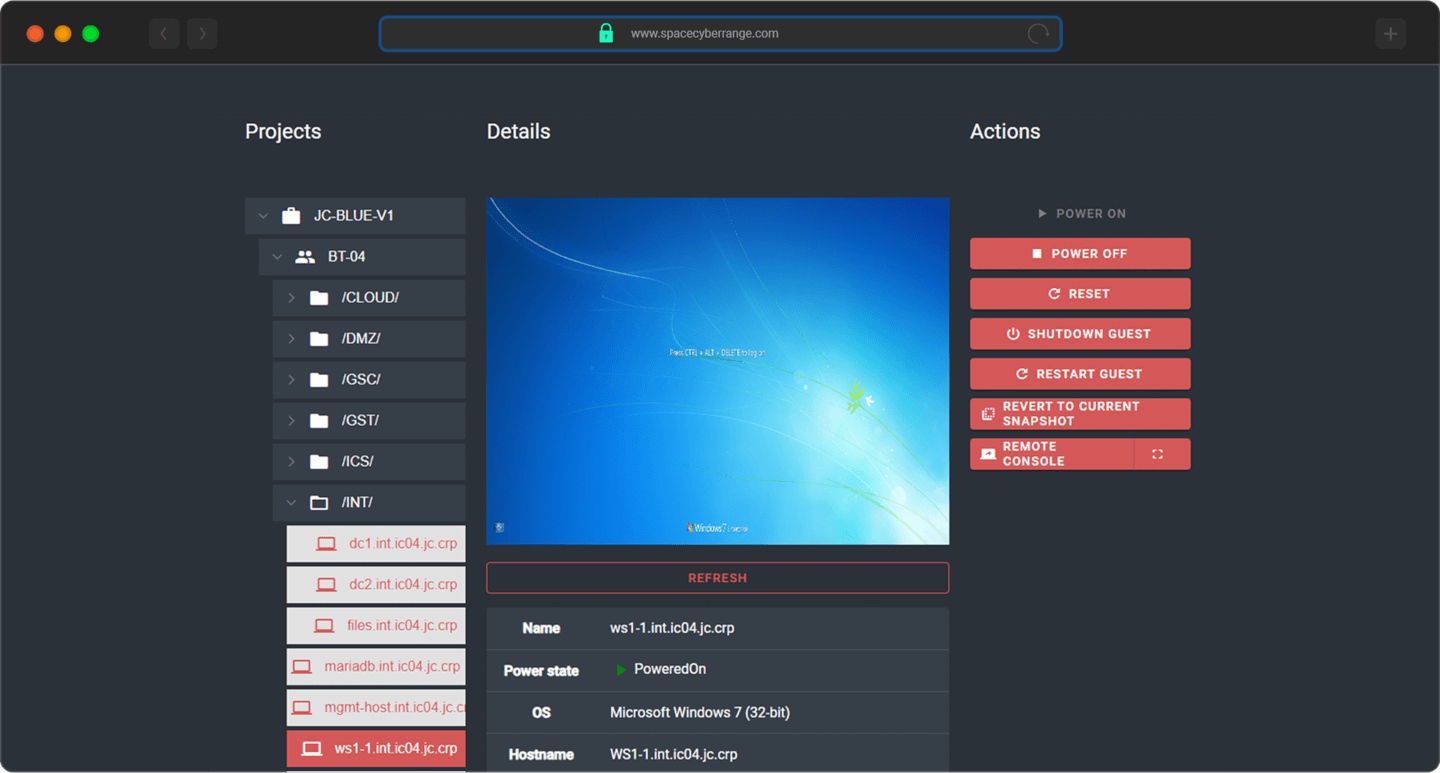Screen dimensions: 1440x773
Task: Click the JC-BLUE-V1 briefcase icon
Action: [291, 216]
